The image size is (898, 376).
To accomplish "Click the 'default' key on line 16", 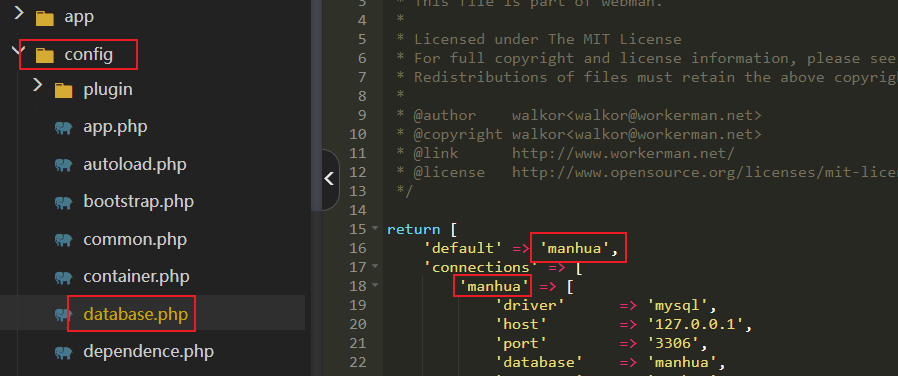I will pyautogui.click(x=463, y=248).
